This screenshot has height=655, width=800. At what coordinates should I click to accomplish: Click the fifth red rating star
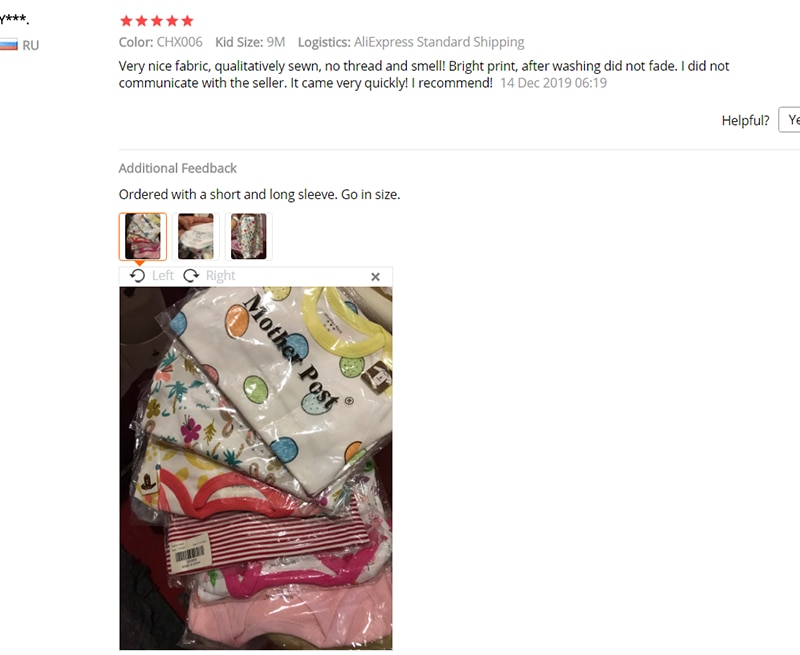(187, 21)
